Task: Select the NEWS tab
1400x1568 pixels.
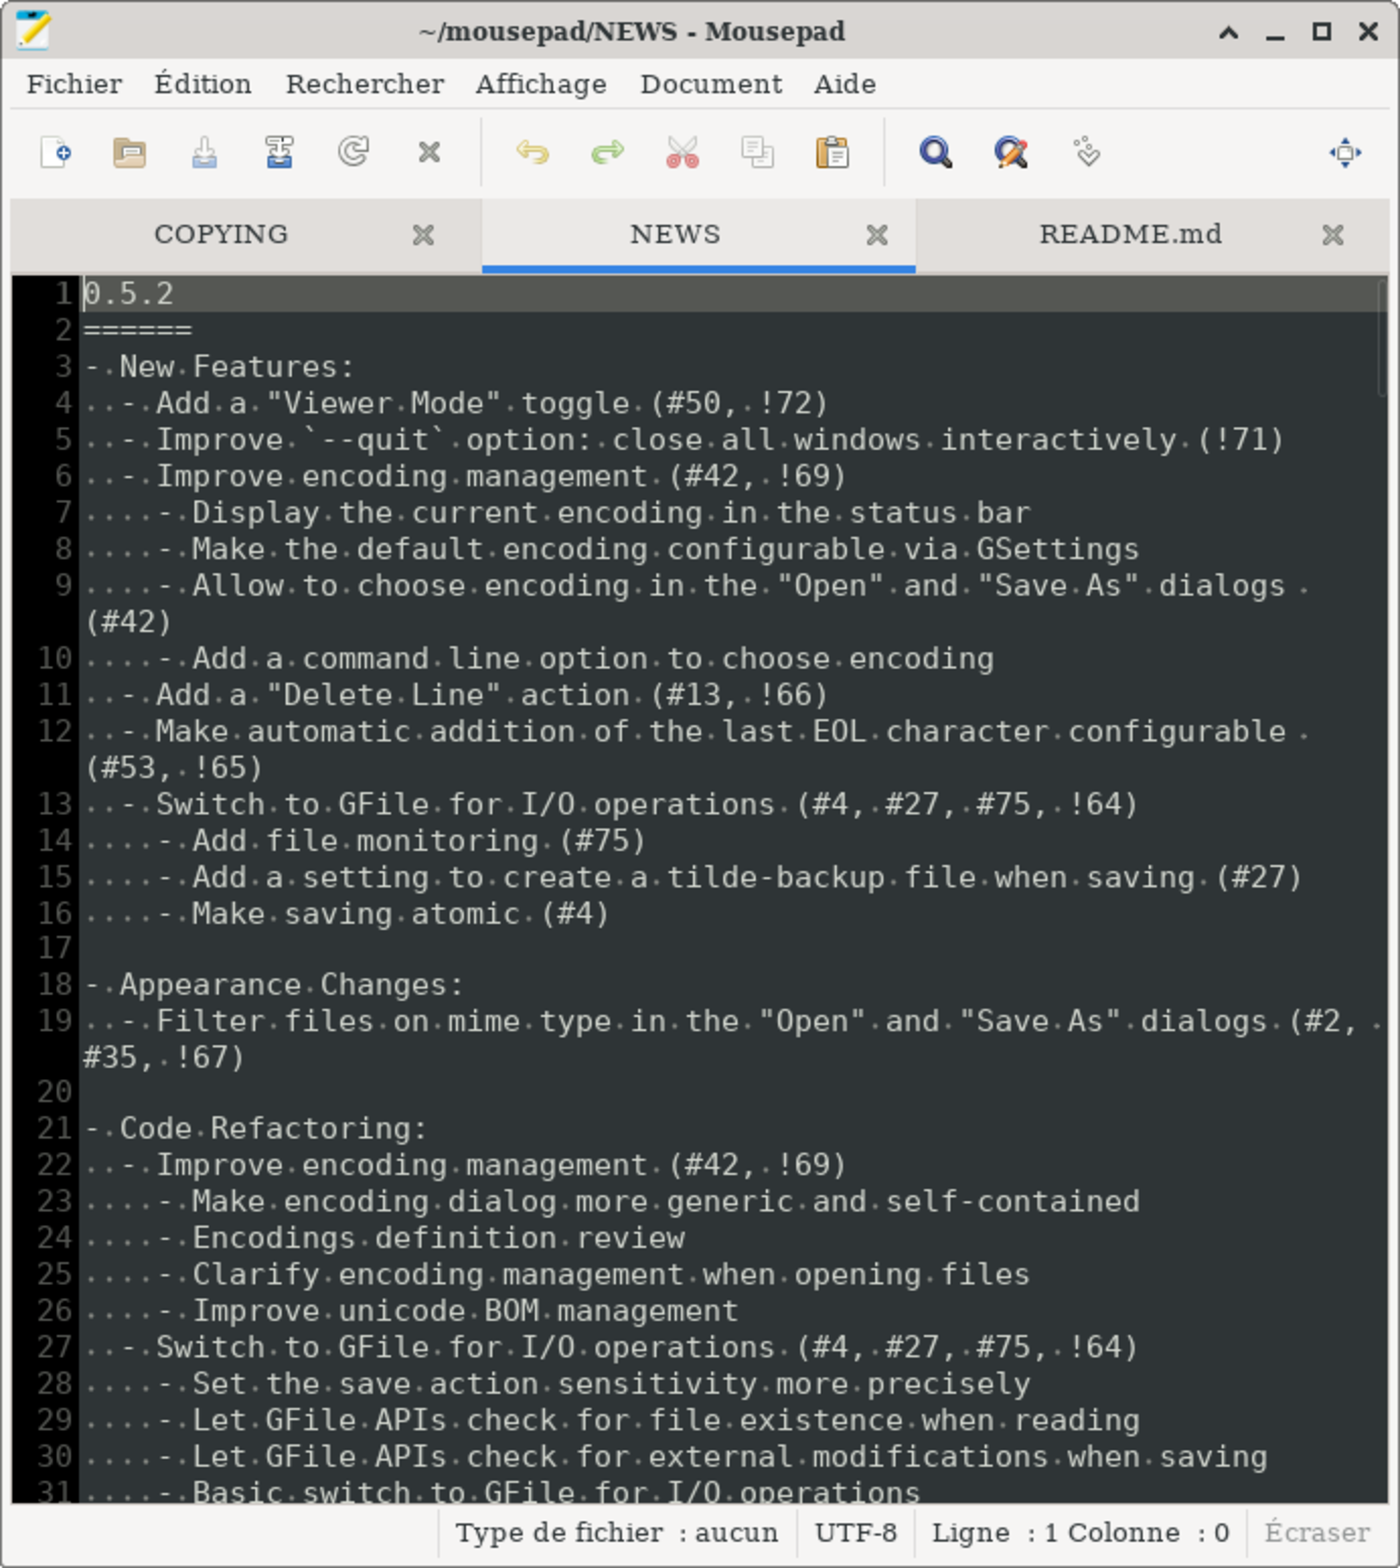Action: click(675, 234)
